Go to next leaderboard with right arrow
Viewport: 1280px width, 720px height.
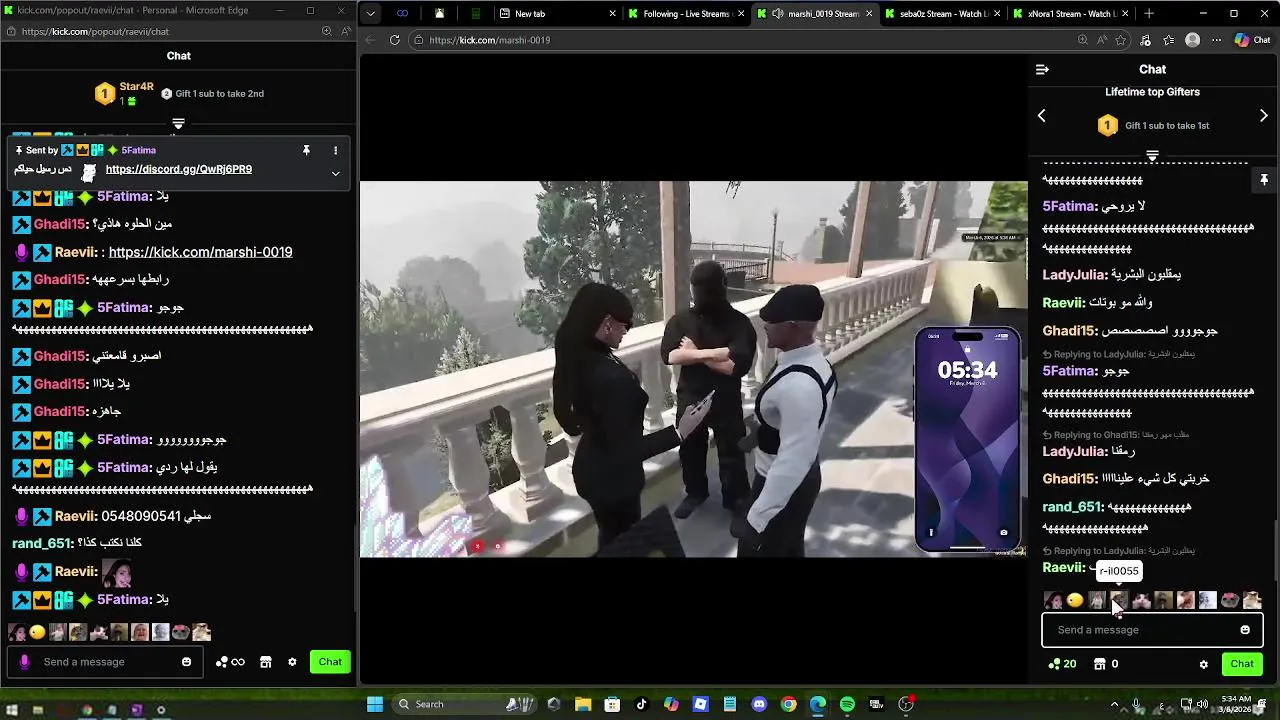pos(1263,116)
